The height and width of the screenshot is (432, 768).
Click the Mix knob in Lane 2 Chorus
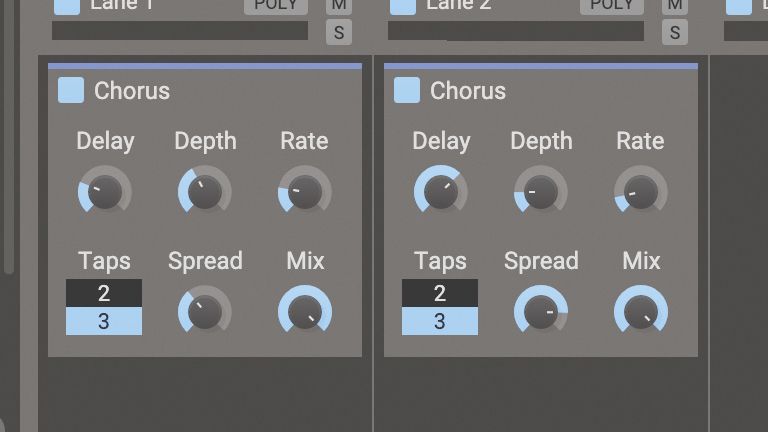pyautogui.click(x=640, y=312)
